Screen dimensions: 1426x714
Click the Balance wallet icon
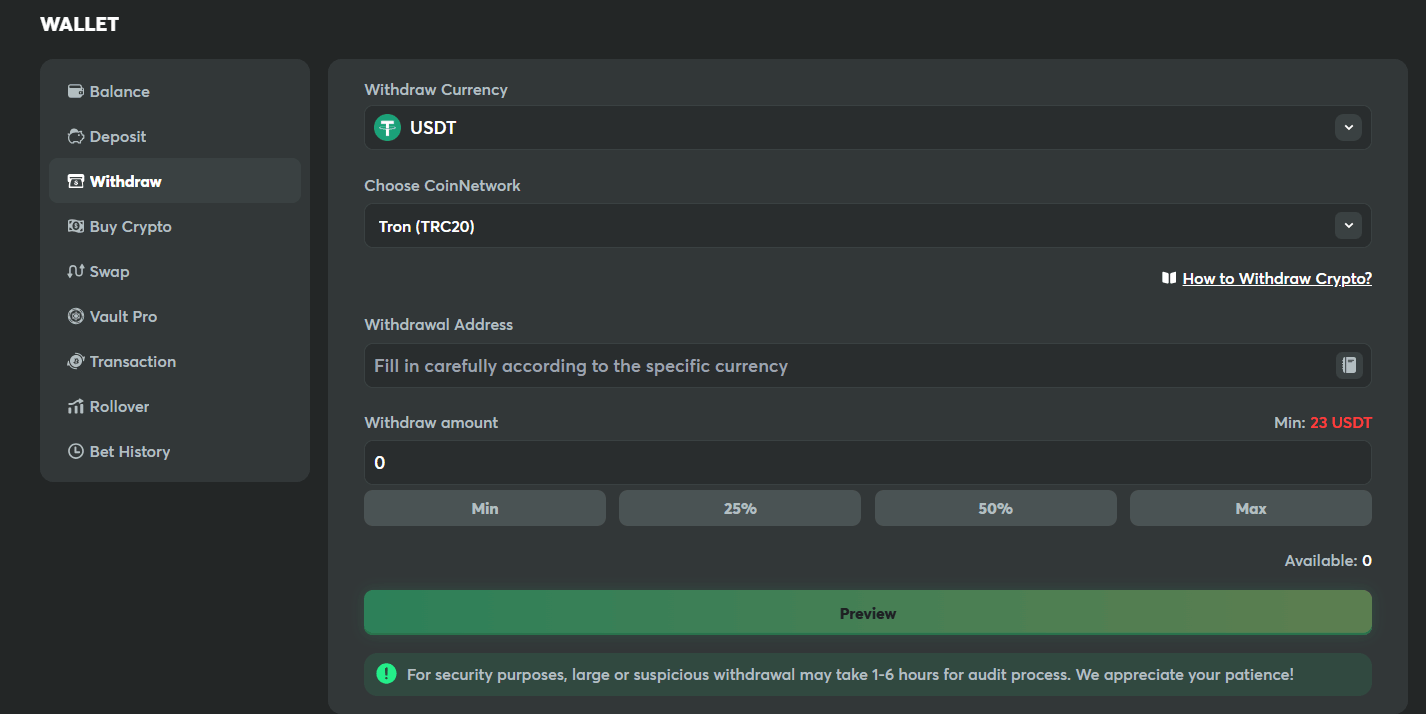(75, 91)
